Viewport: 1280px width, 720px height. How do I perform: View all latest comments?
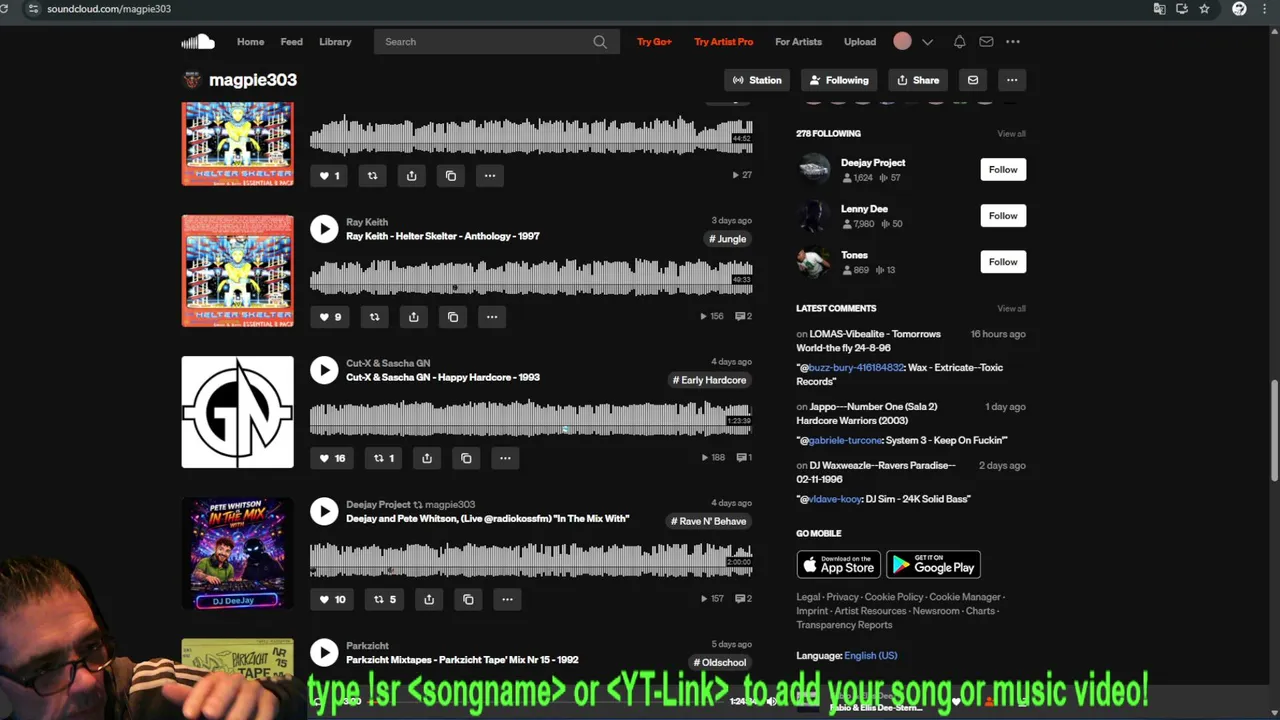1011,308
